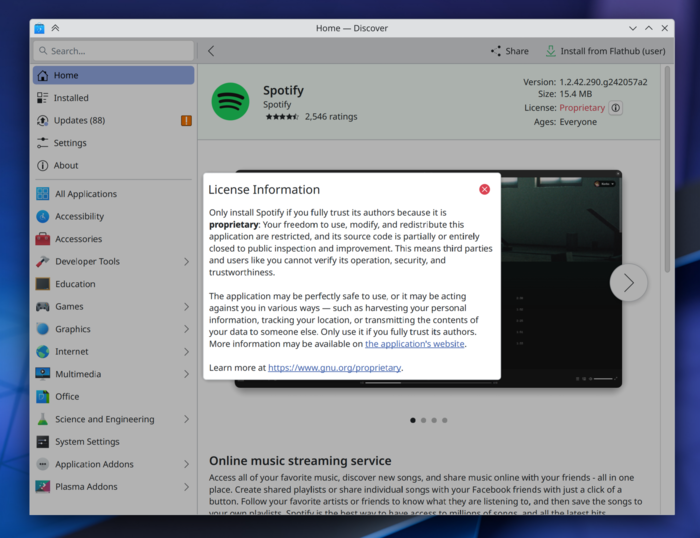The width and height of the screenshot is (700, 538).
Task: Click the red Proprietary license link
Action: pos(582,108)
